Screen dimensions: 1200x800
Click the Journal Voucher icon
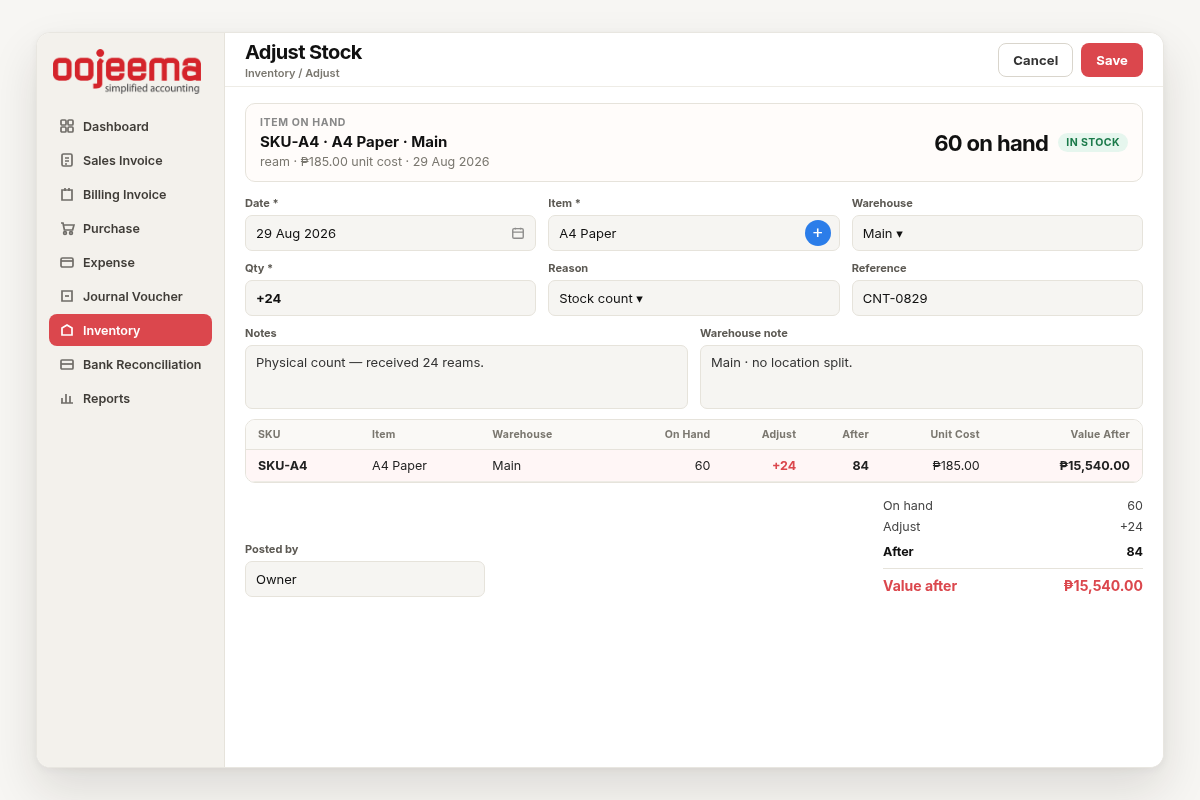(67, 296)
